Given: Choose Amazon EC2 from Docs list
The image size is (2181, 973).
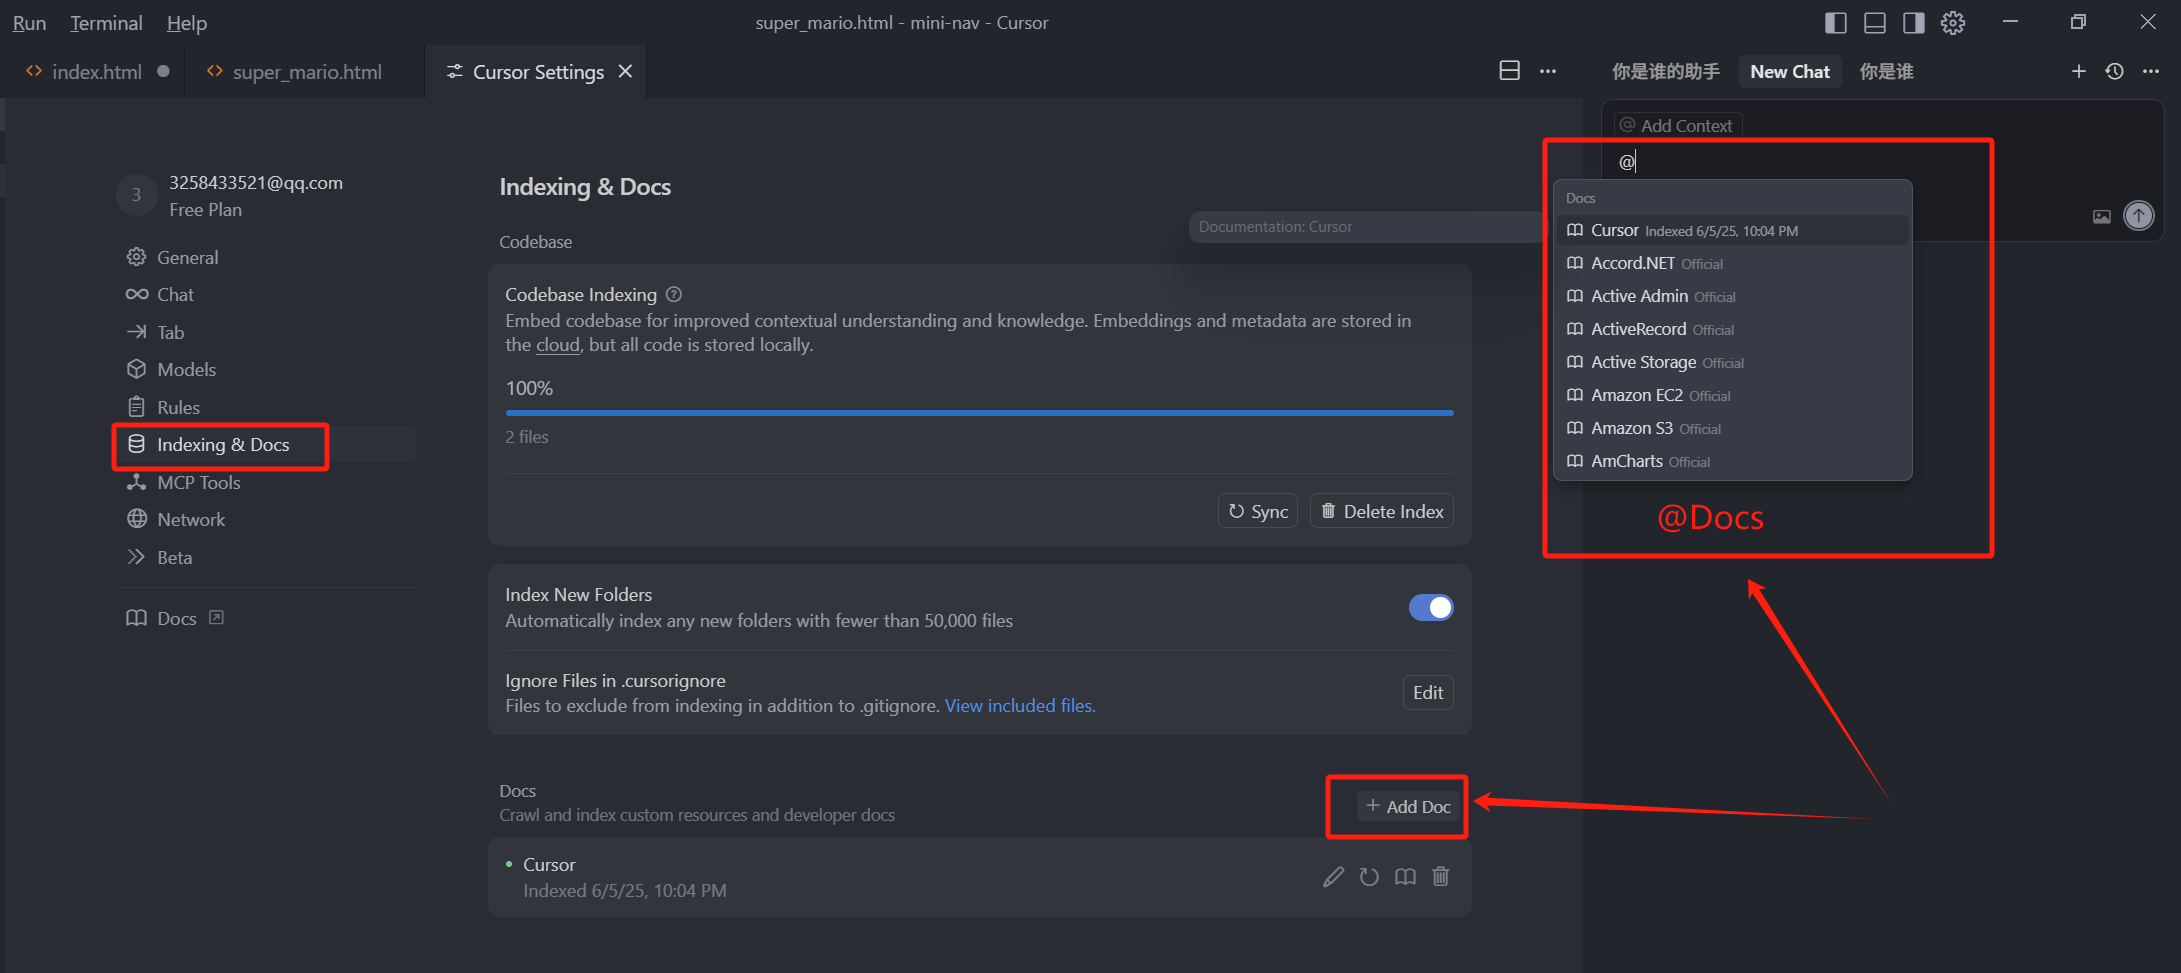Looking at the screenshot, I should pyautogui.click(x=1732, y=395).
